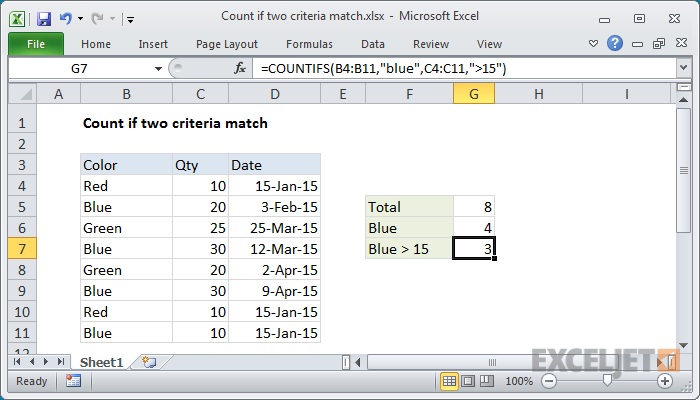Click the Insert Function fx icon
Viewport: 700px width, 400px height.
click(240, 68)
